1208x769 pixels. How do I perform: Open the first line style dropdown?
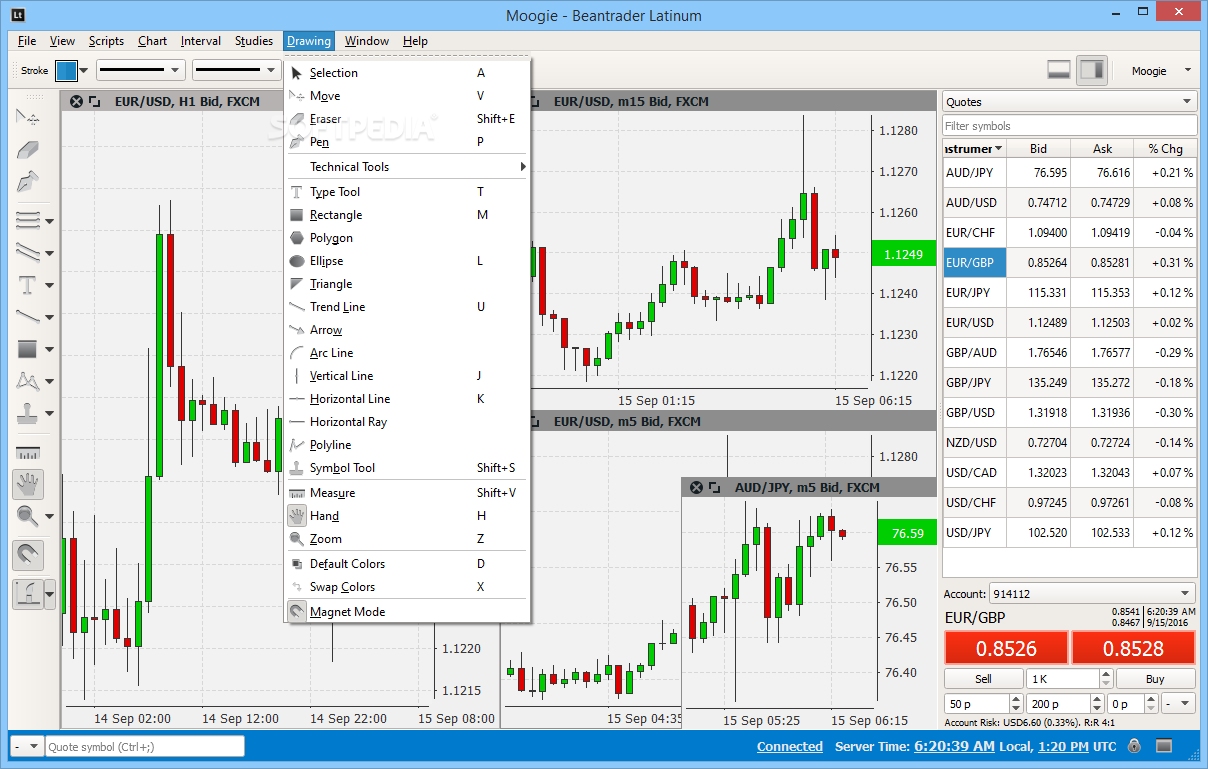coord(140,70)
